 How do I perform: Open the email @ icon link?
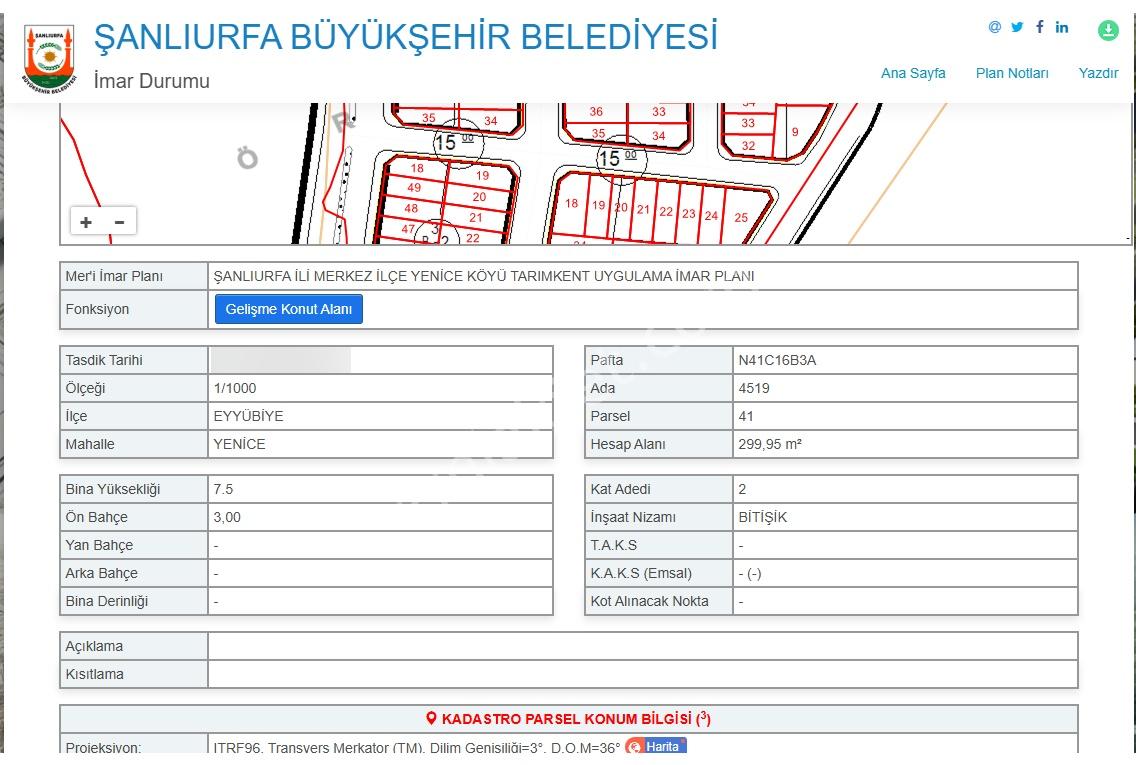(x=995, y=27)
